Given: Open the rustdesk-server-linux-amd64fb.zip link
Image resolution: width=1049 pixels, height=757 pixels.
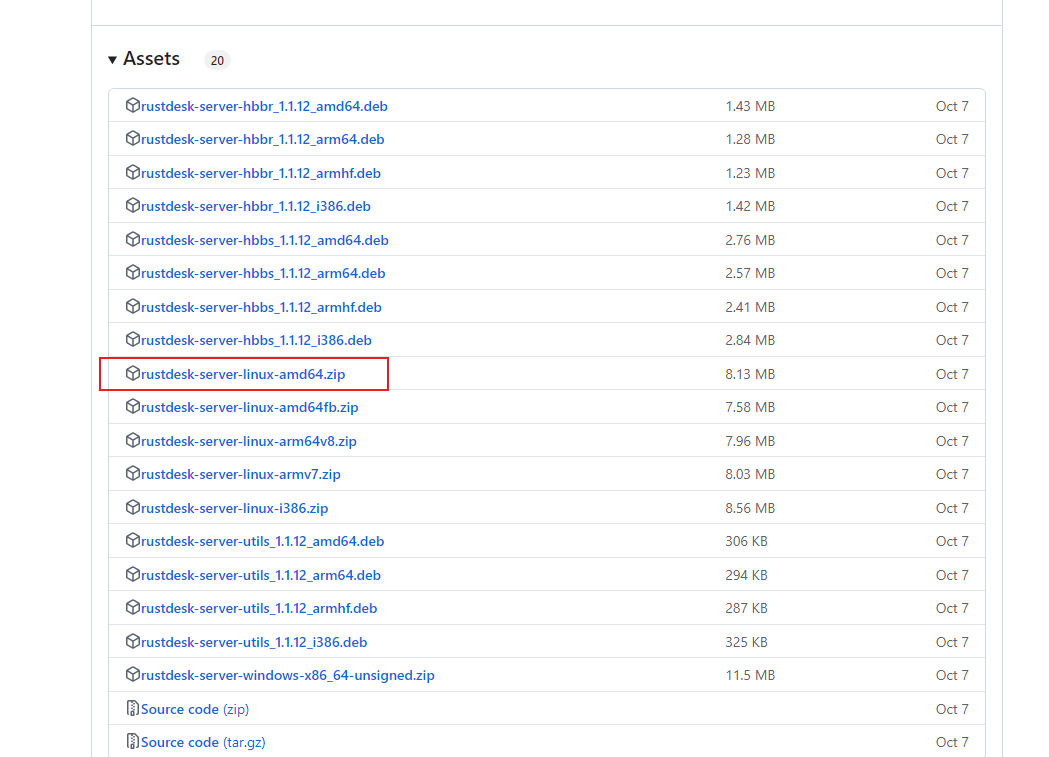Looking at the screenshot, I should (249, 407).
